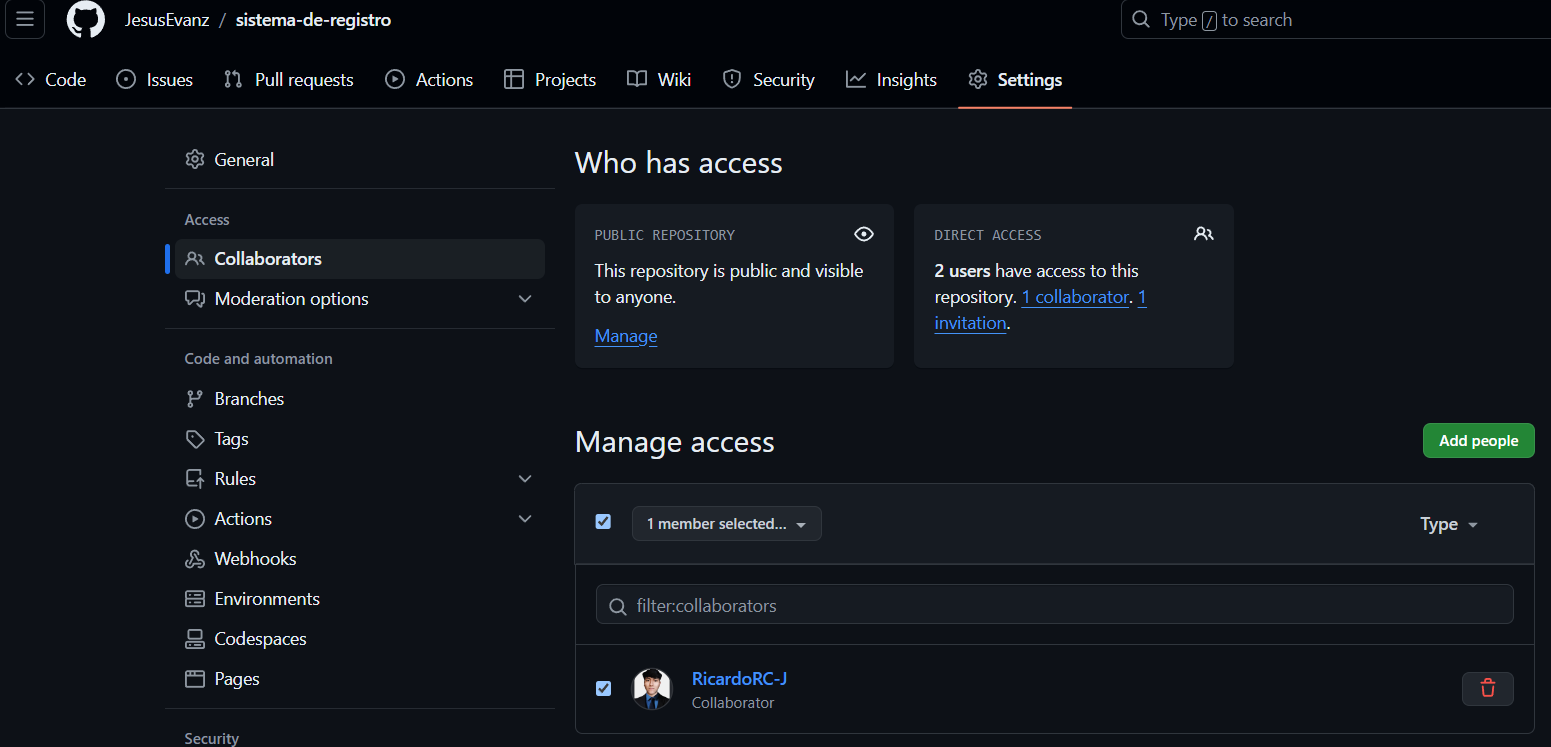Expand the Moderation options chevron
The image size is (1551, 747).
(x=525, y=299)
